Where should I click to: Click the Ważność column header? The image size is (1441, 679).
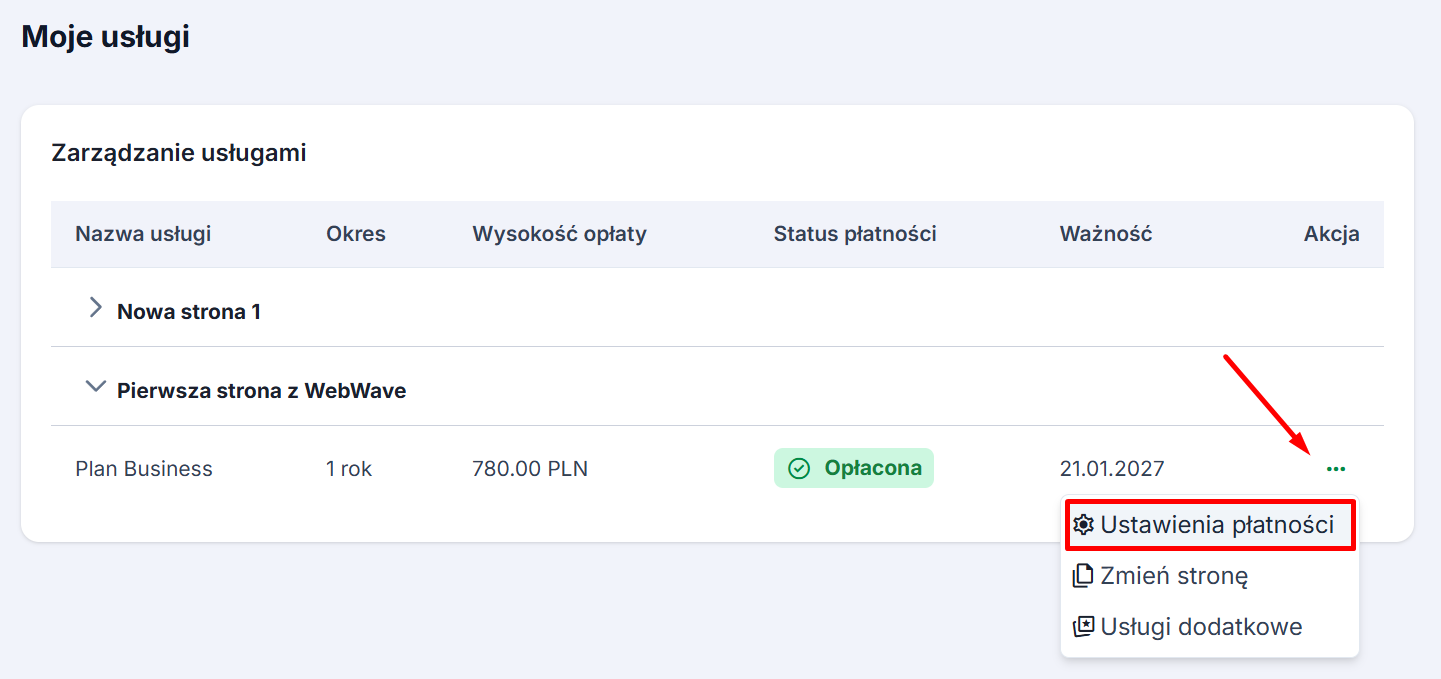click(x=1106, y=234)
